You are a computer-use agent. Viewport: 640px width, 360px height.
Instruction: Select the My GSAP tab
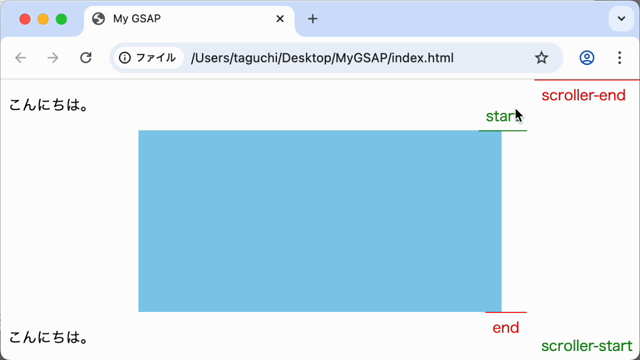189,19
